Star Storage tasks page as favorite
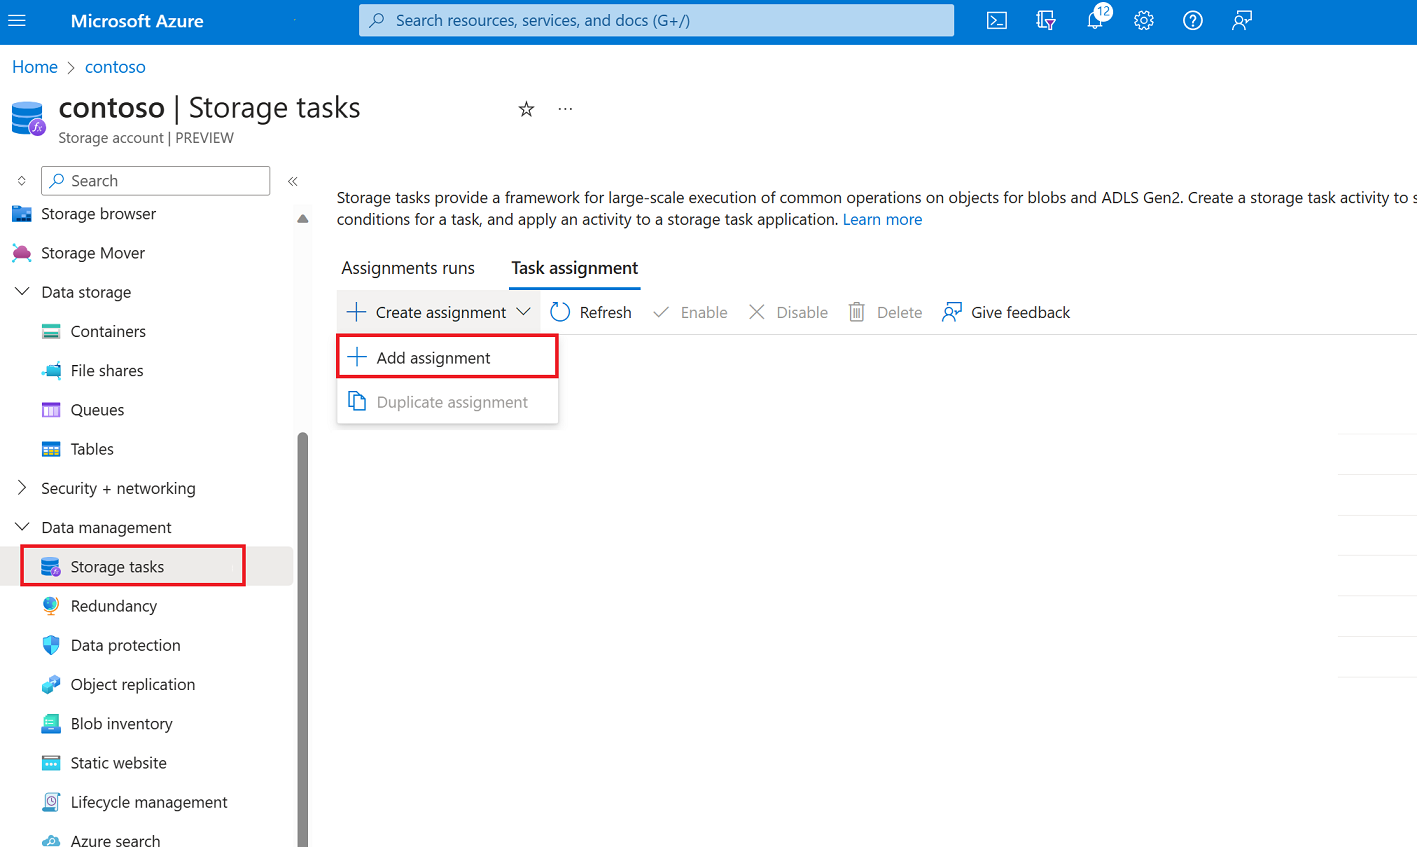 (x=526, y=108)
